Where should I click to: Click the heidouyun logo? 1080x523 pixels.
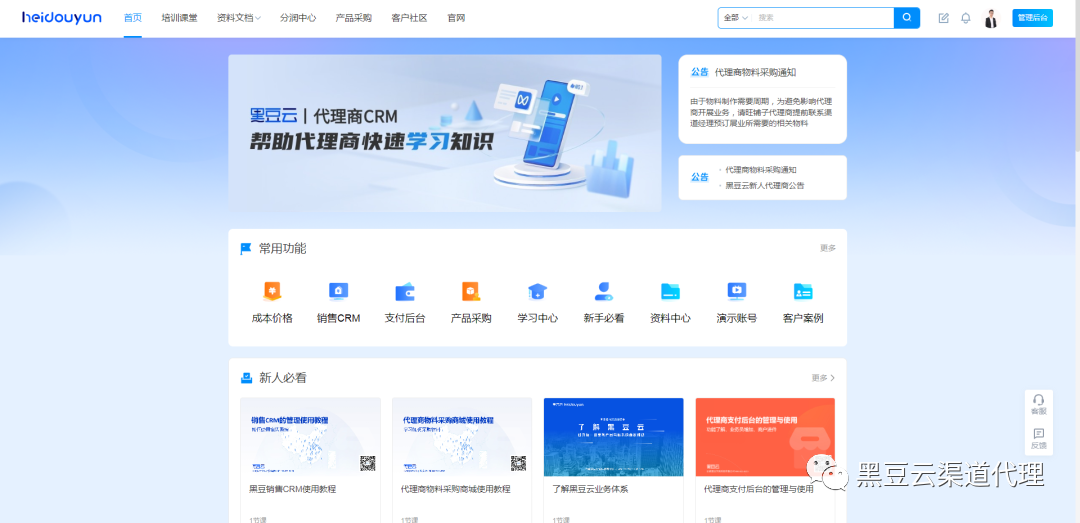coord(62,17)
